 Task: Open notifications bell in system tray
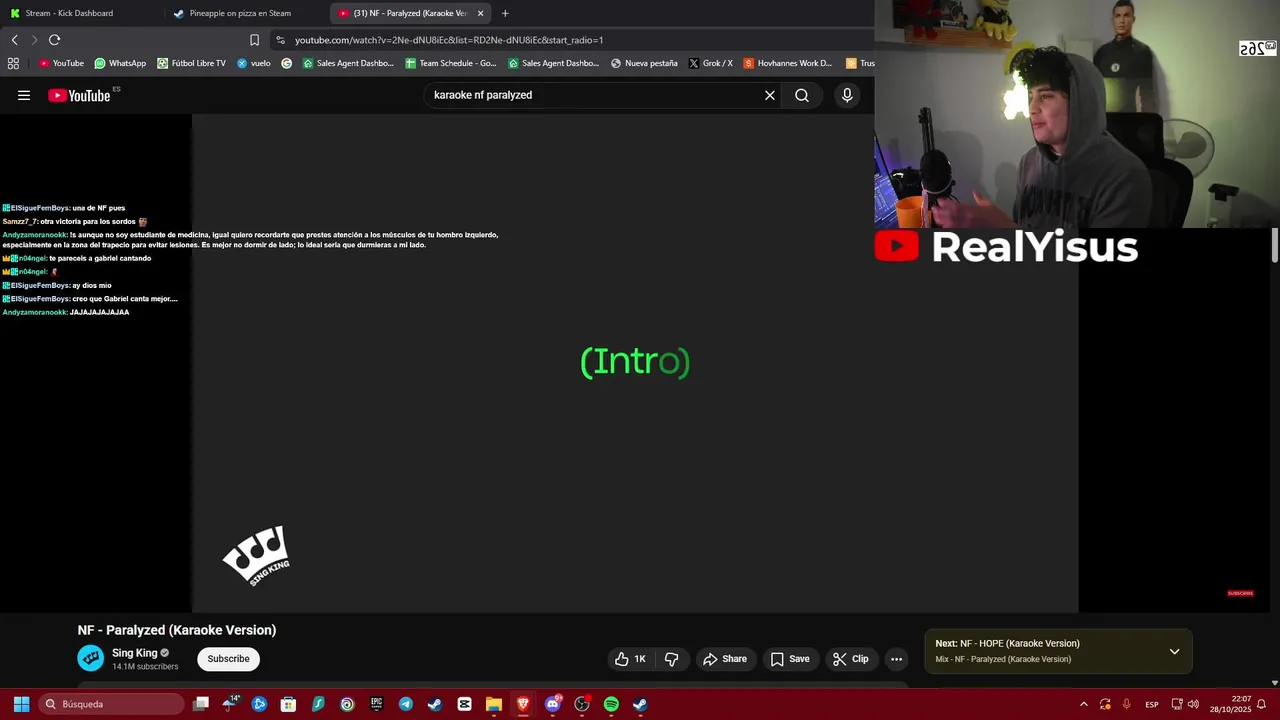pyautogui.click(x=1261, y=704)
